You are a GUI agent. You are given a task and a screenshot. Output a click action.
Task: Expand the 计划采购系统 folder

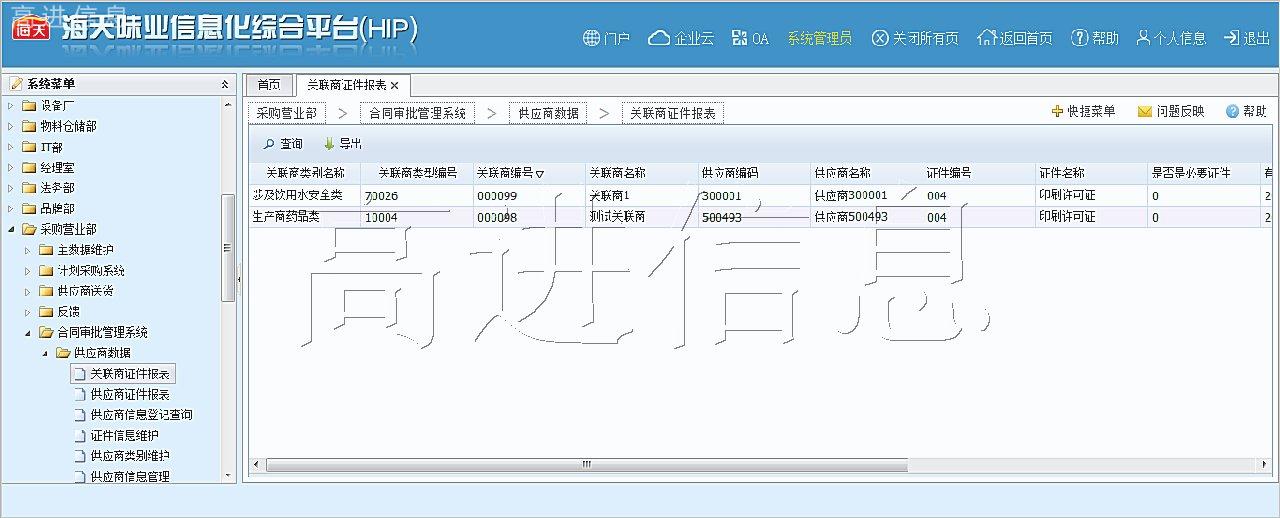28,271
